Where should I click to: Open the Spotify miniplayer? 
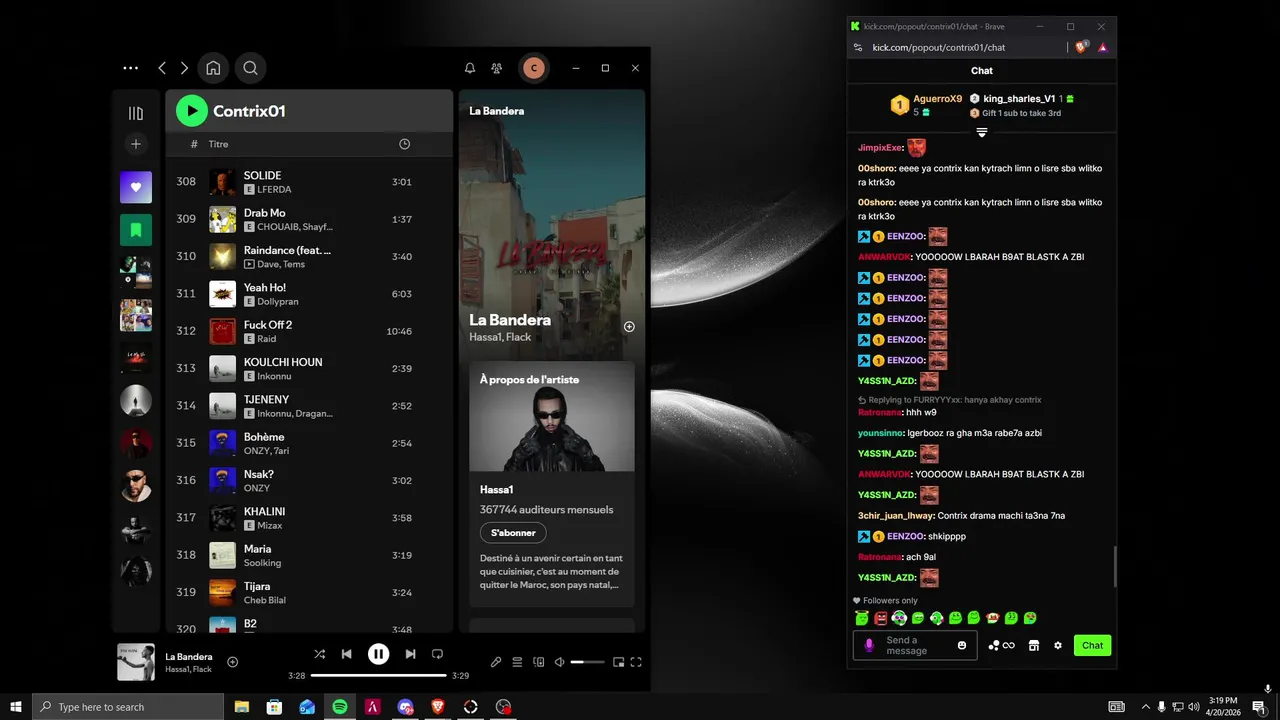[x=618, y=662]
